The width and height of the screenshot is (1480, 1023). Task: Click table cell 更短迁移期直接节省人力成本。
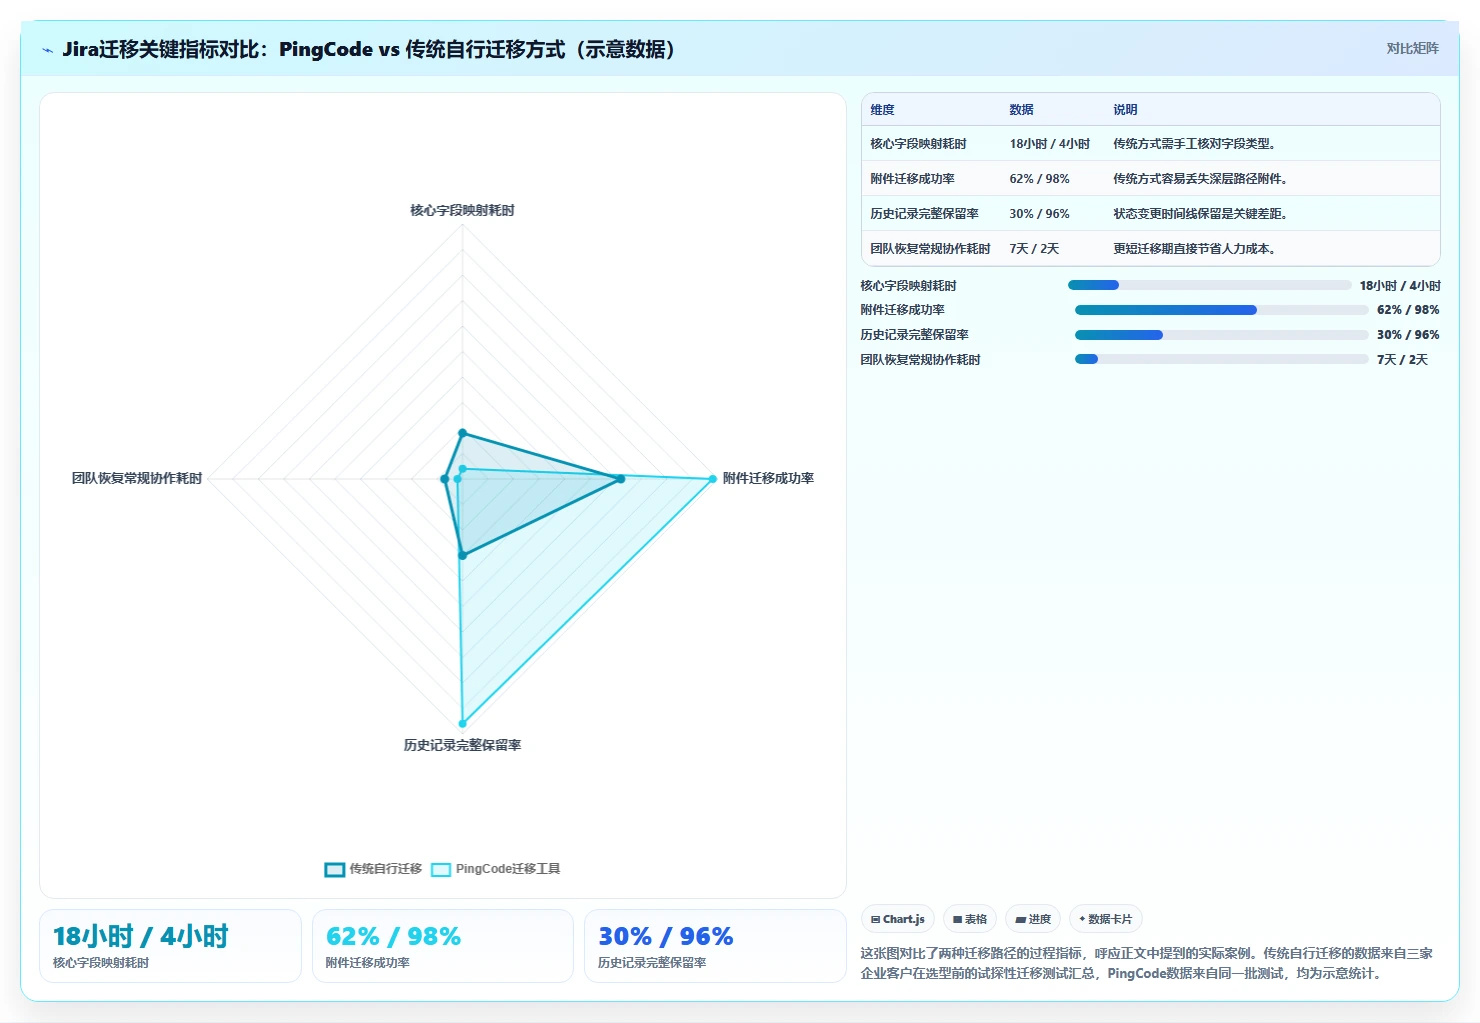click(1195, 249)
